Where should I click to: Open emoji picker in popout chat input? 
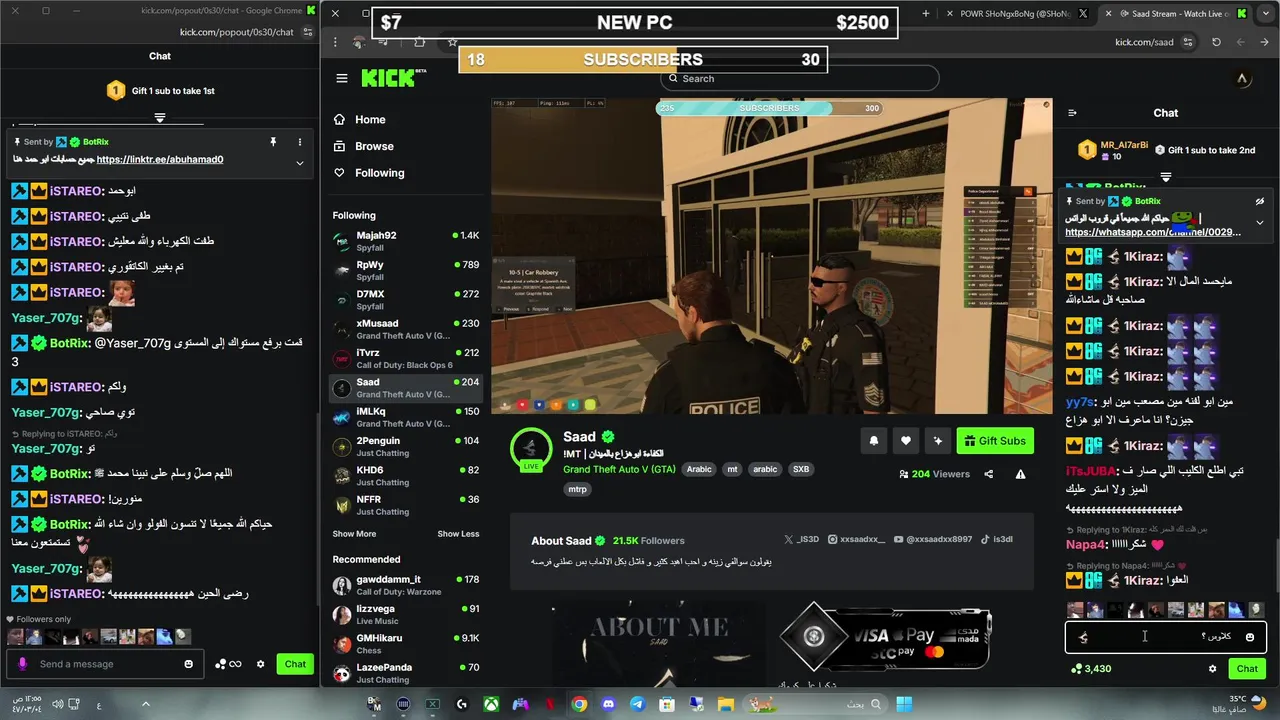[x=189, y=664]
